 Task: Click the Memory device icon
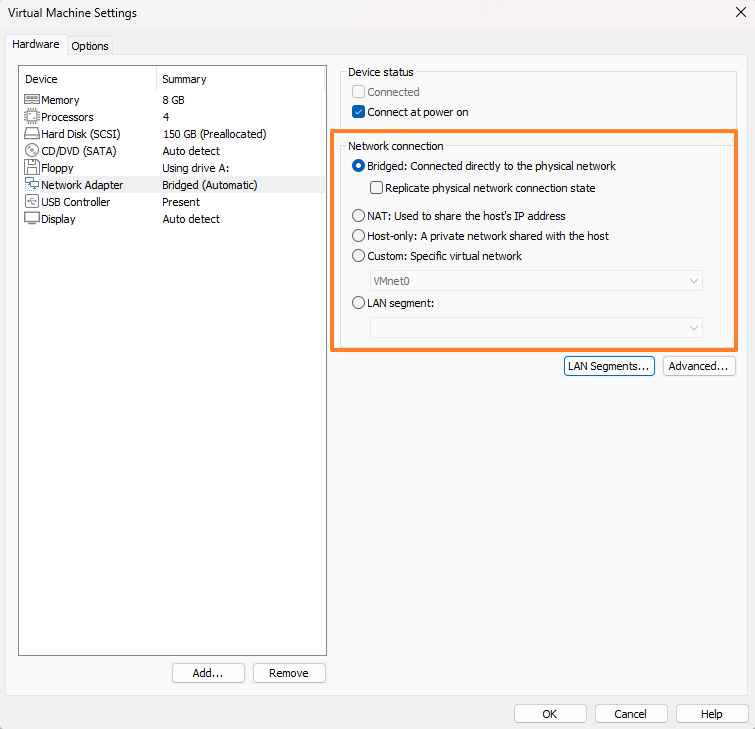tap(32, 100)
